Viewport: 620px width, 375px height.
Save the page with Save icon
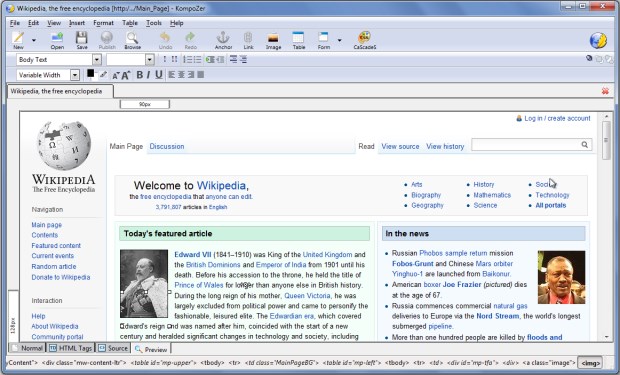pos(82,40)
